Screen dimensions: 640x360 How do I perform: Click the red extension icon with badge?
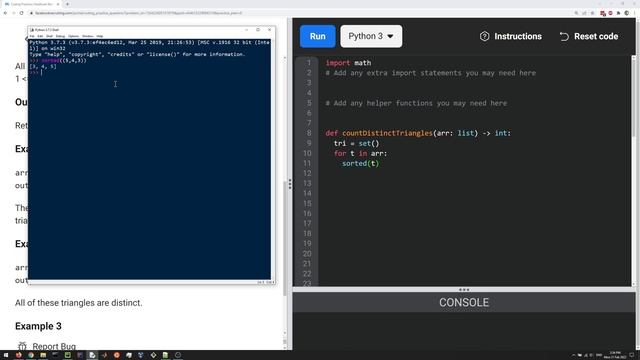[602, 13]
